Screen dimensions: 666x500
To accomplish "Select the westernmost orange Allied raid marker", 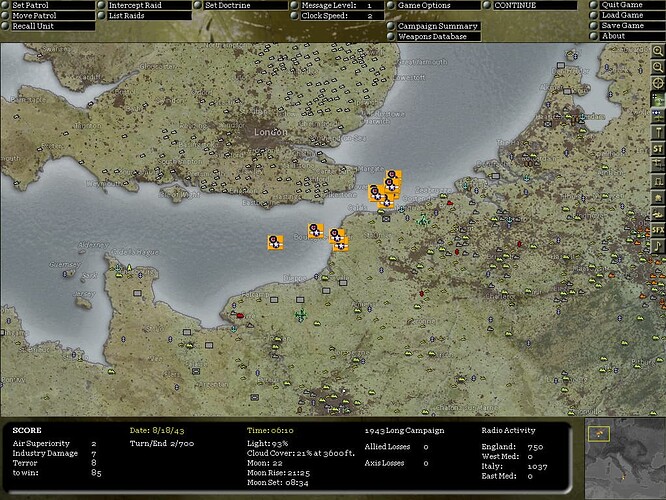I will (275, 242).
